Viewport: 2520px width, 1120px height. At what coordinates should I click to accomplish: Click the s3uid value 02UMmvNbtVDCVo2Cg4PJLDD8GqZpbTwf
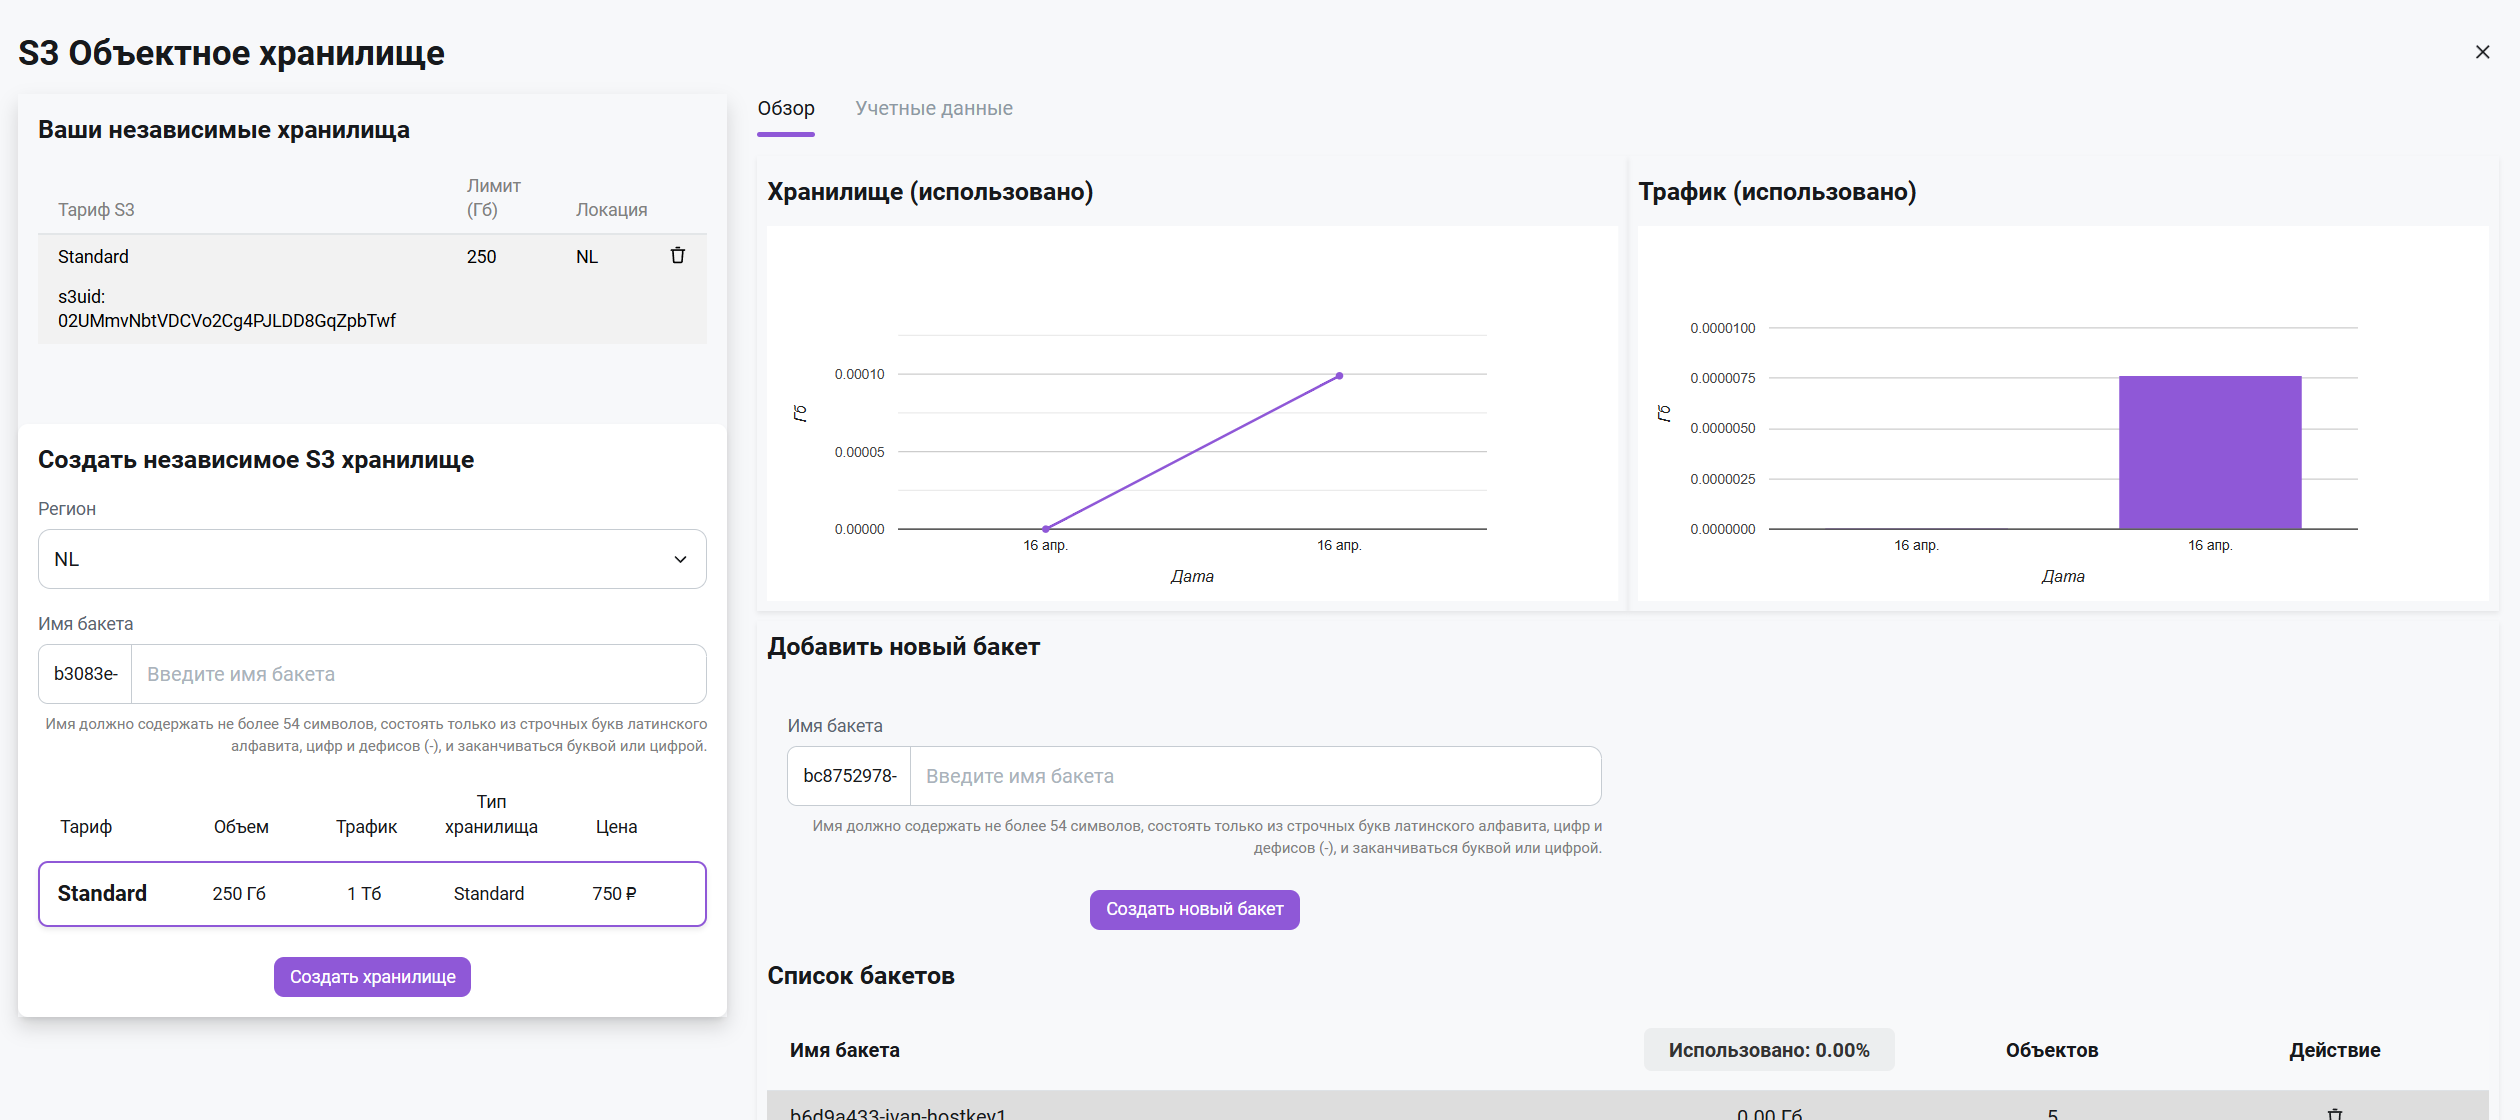click(227, 321)
